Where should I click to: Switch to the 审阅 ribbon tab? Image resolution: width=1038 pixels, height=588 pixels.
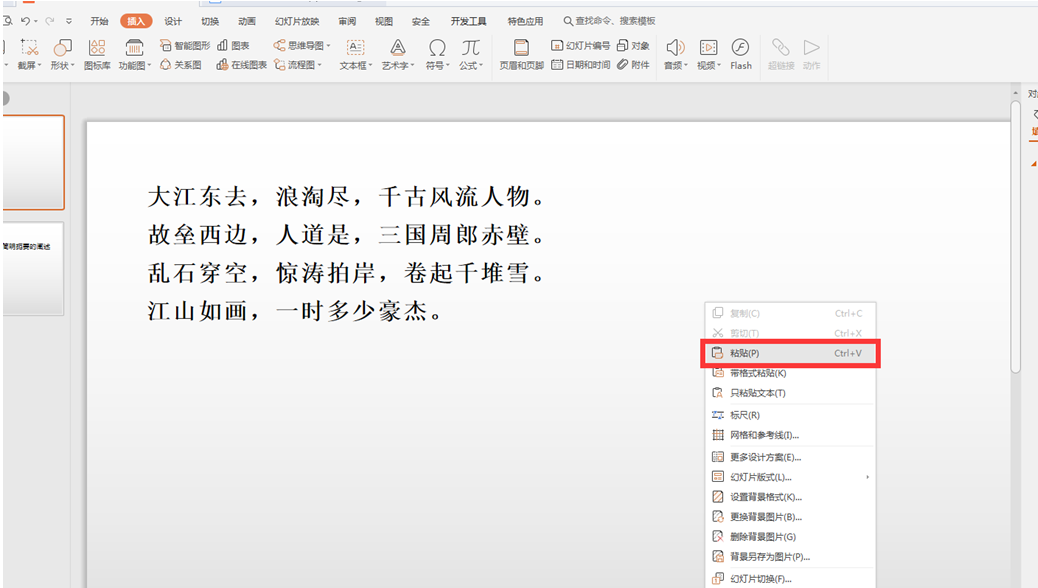click(x=347, y=21)
